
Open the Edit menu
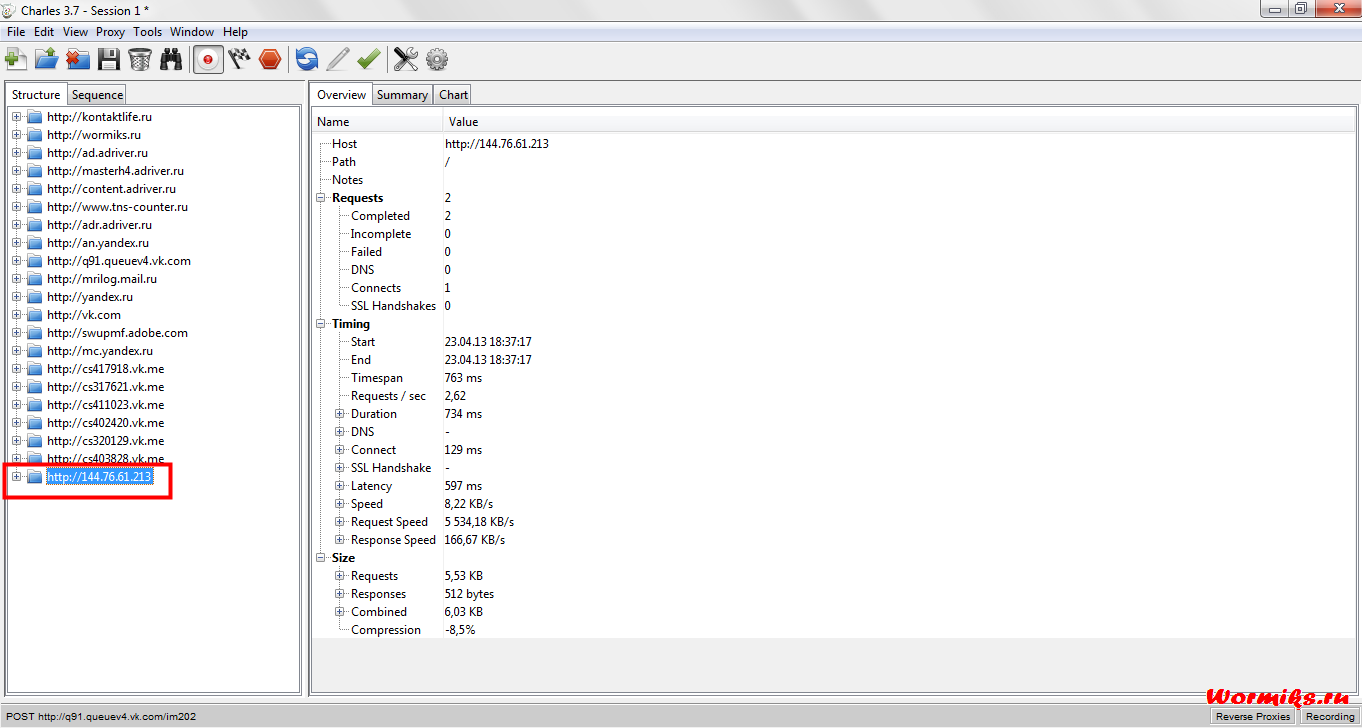tap(44, 32)
